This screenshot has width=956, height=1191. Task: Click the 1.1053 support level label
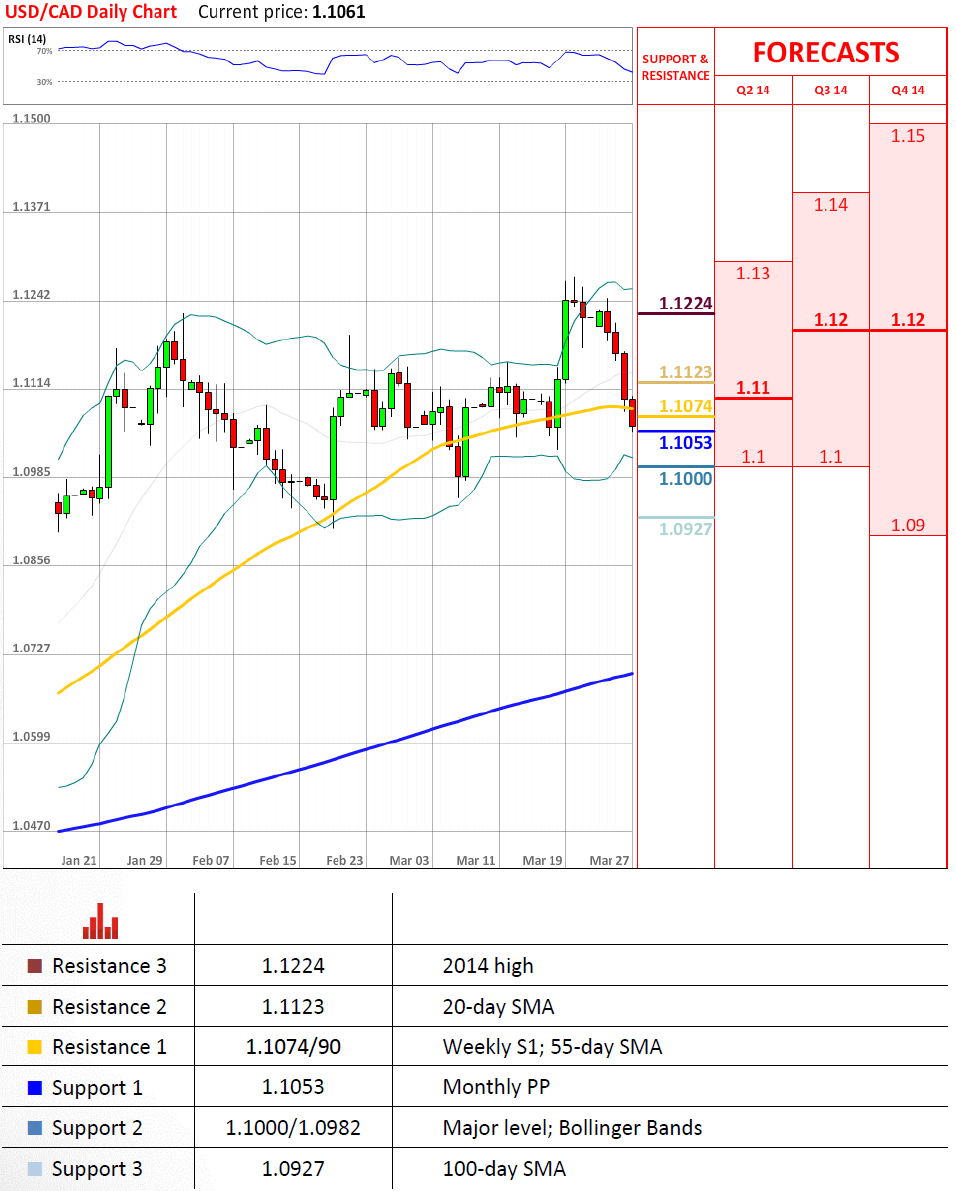click(x=686, y=442)
